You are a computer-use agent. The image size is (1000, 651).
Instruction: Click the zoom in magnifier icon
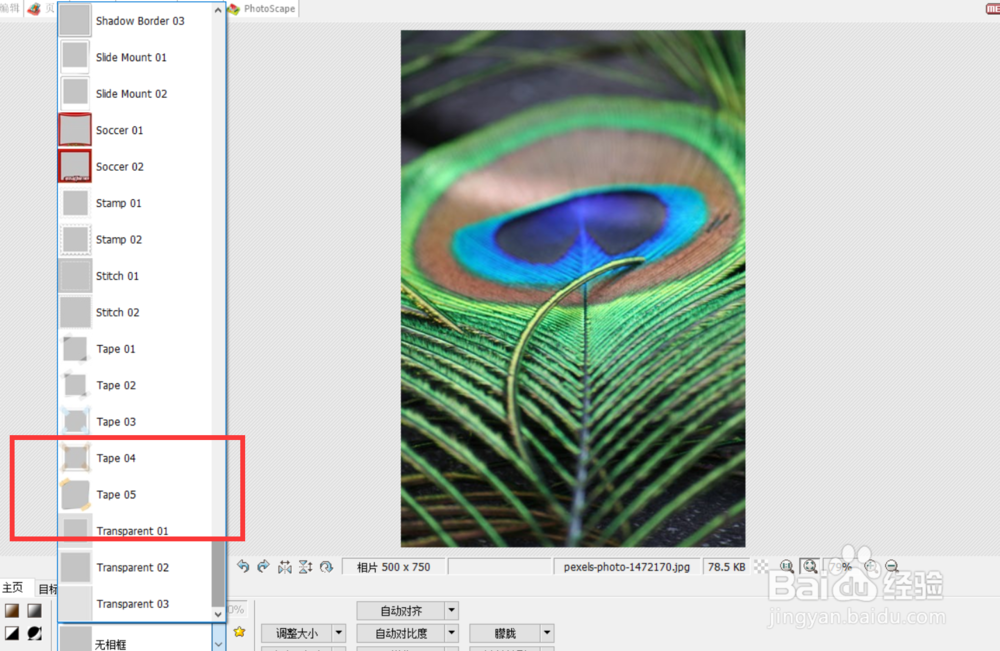click(x=871, y=566)
